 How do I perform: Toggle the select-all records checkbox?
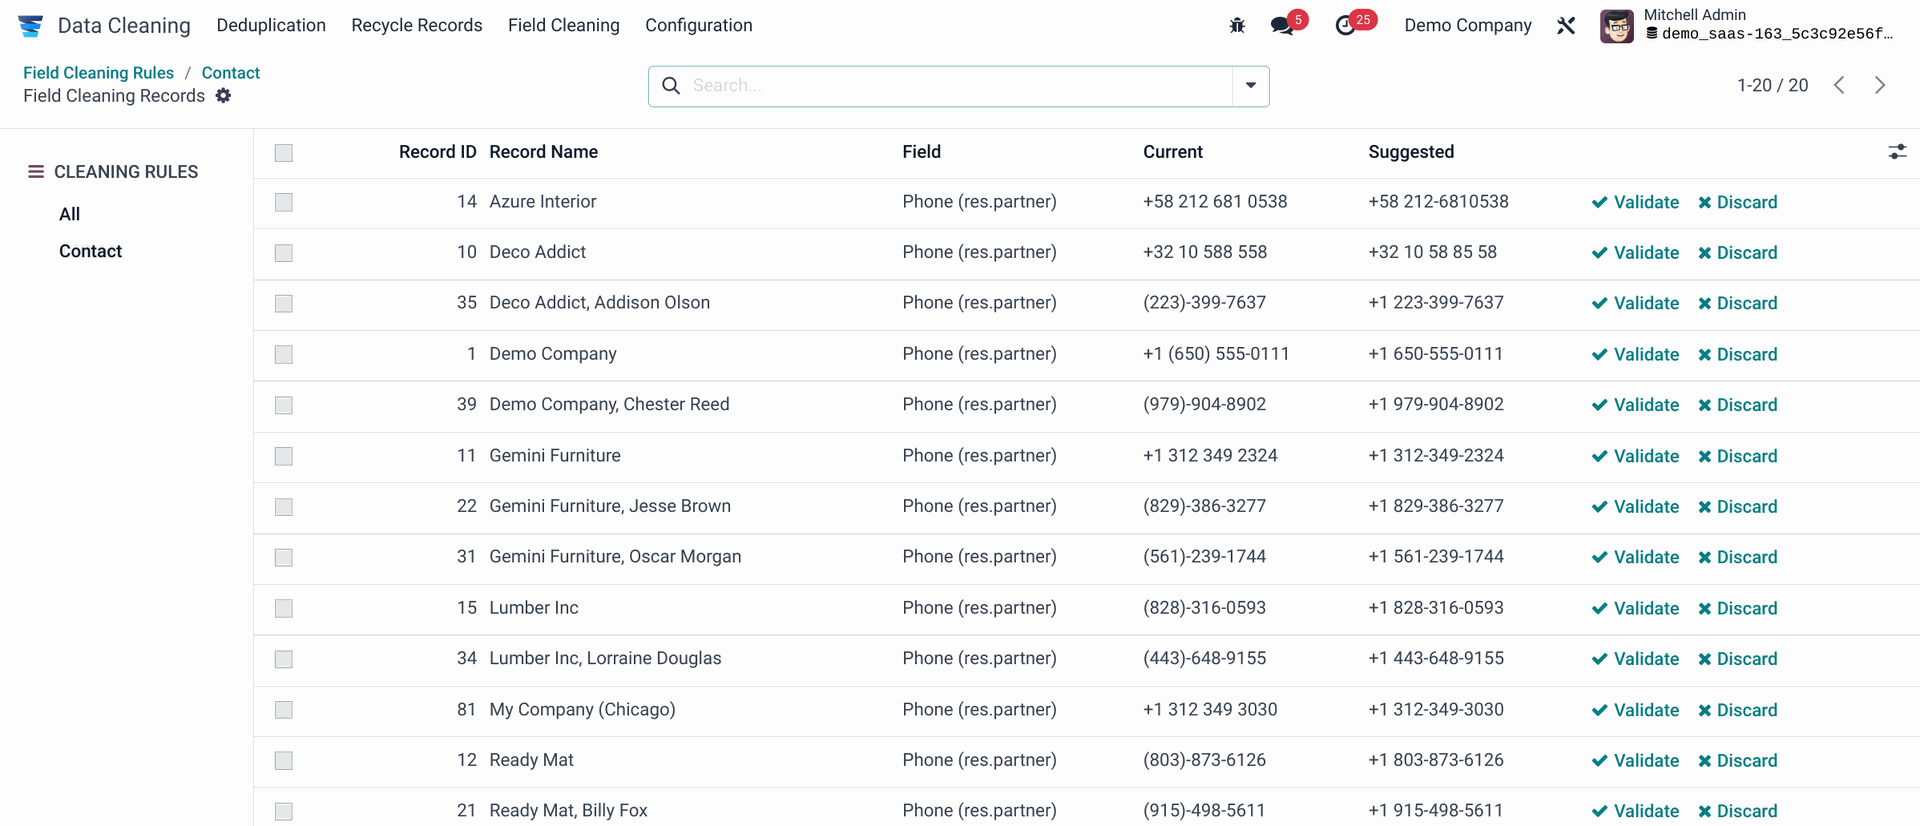point(284,153)
